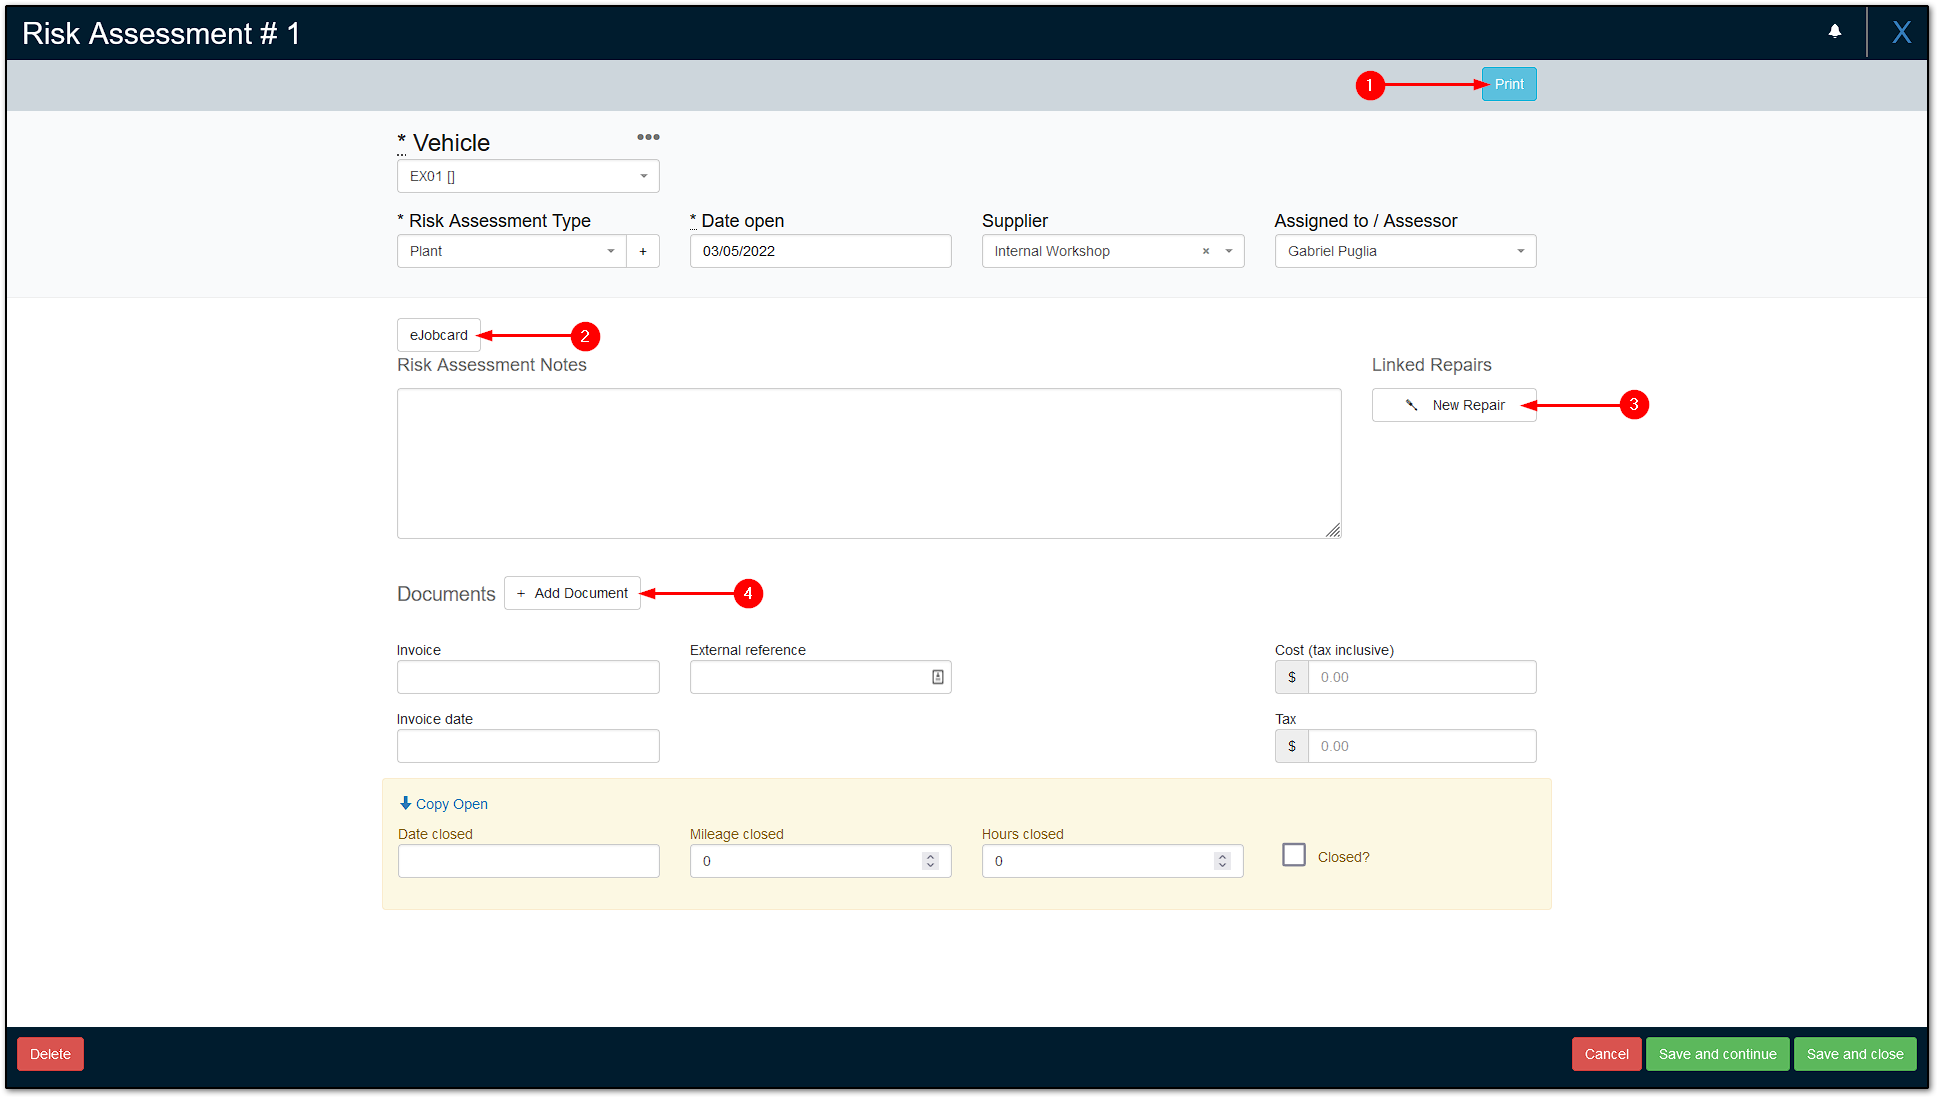Open the Assigned to / Assessor dropdown
The image size is (1938, 1098).
[x=1405, y=251]
